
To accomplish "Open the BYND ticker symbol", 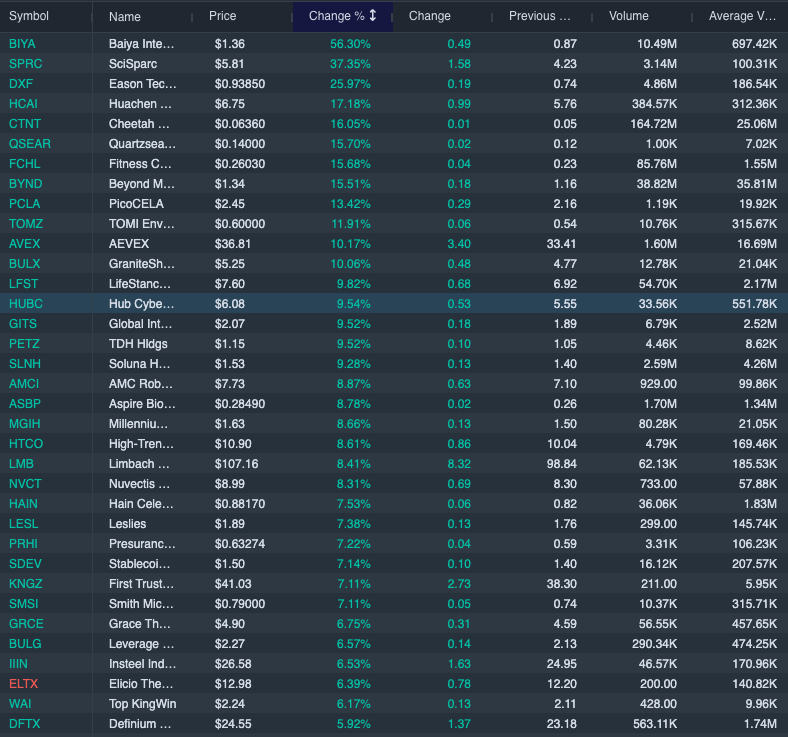I will 26,184.
